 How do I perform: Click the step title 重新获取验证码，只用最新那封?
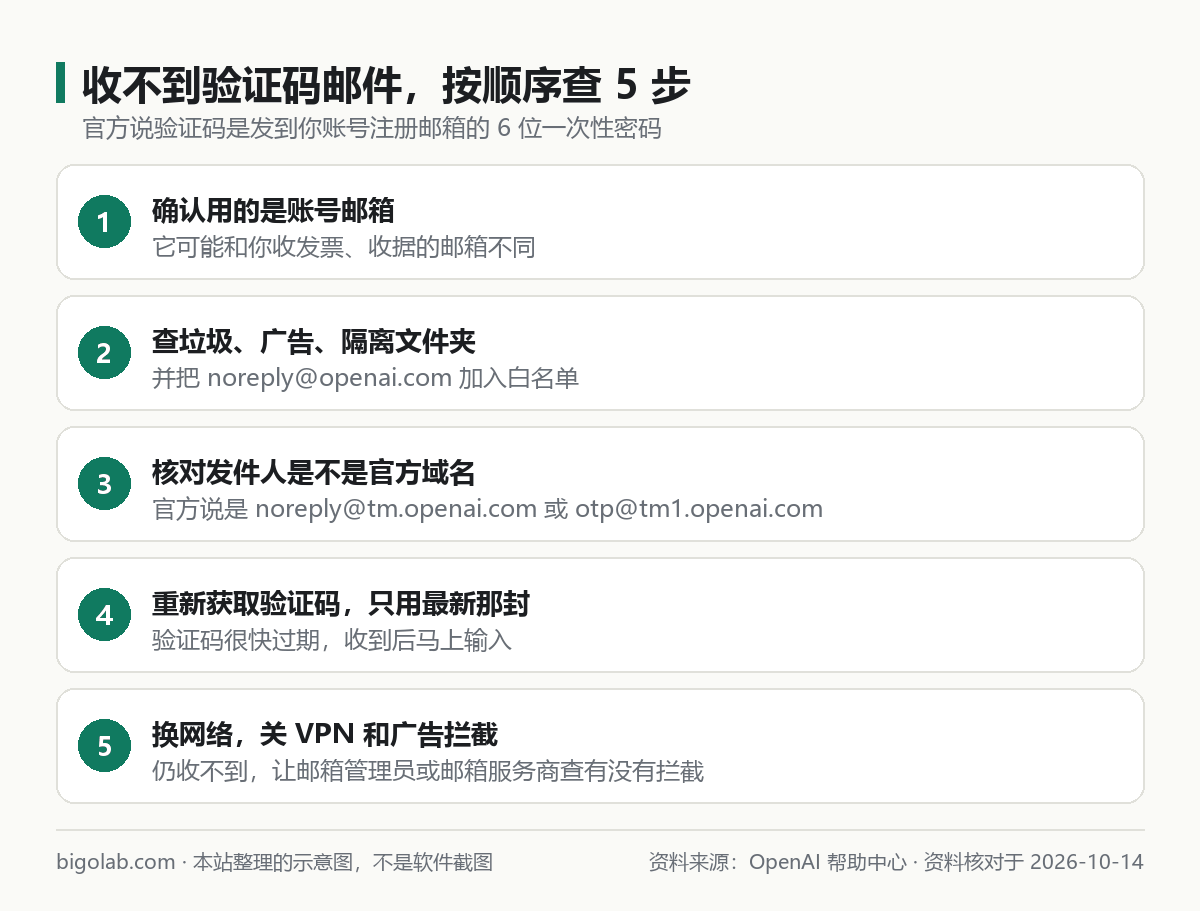point(341,604)
